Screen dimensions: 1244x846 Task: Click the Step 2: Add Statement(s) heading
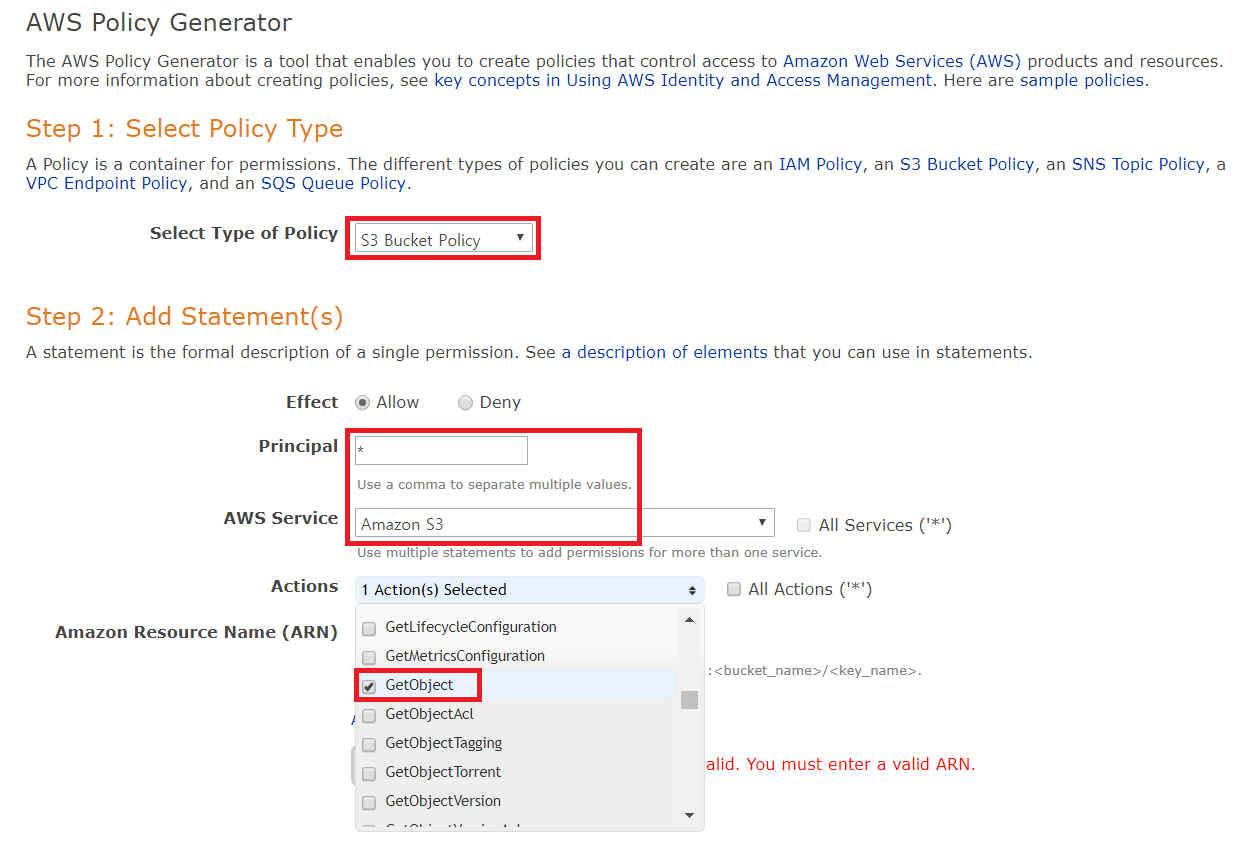tap(184, 317)
